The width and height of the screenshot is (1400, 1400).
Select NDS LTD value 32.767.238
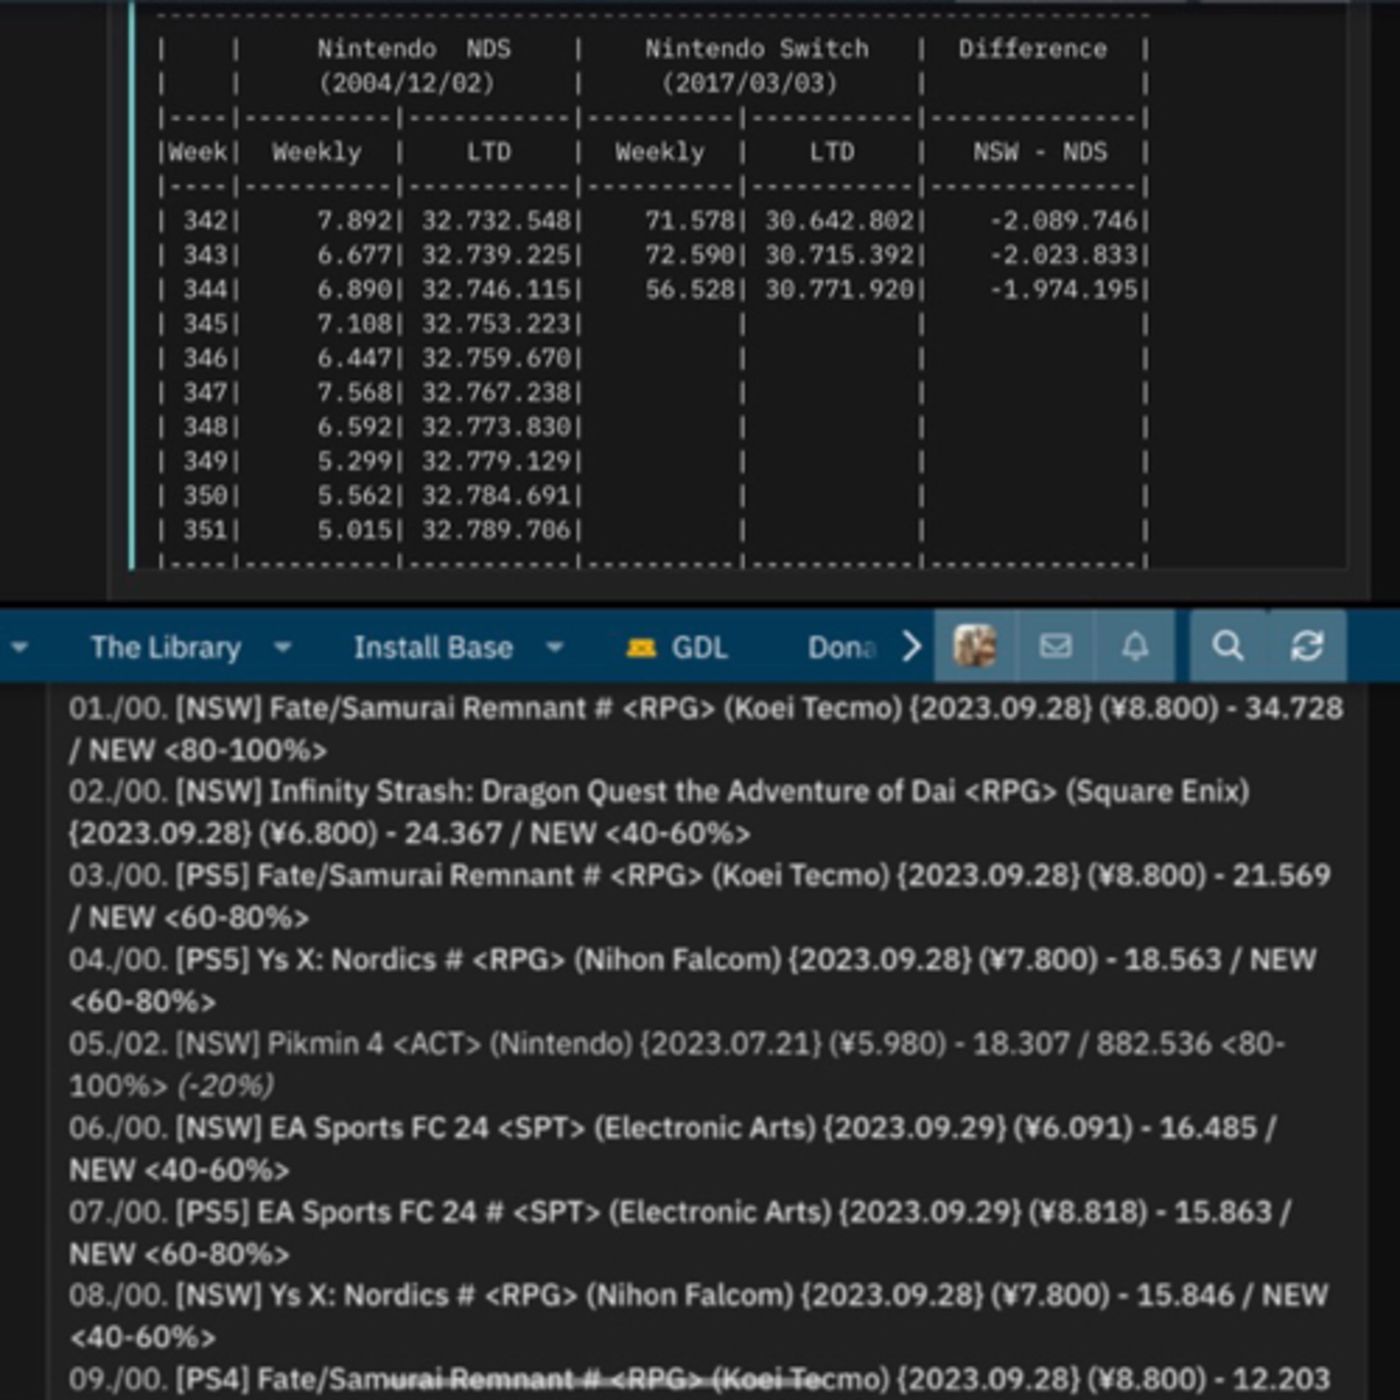click(496, 392)
